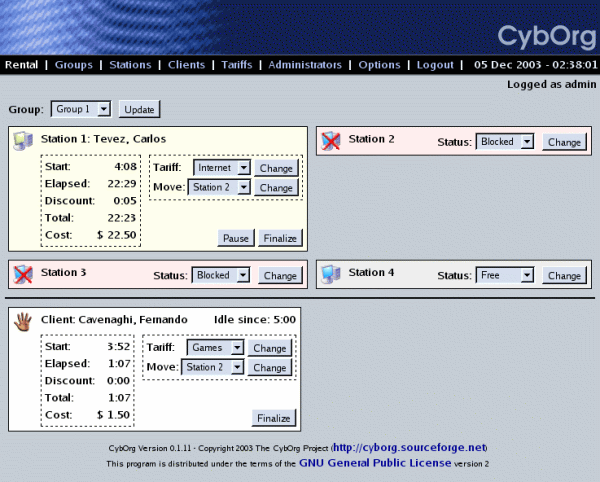This screenshot has width=600, height=482.
Task: Open the Administrators section
Action: pyautogui.click(x=305, y=65)
